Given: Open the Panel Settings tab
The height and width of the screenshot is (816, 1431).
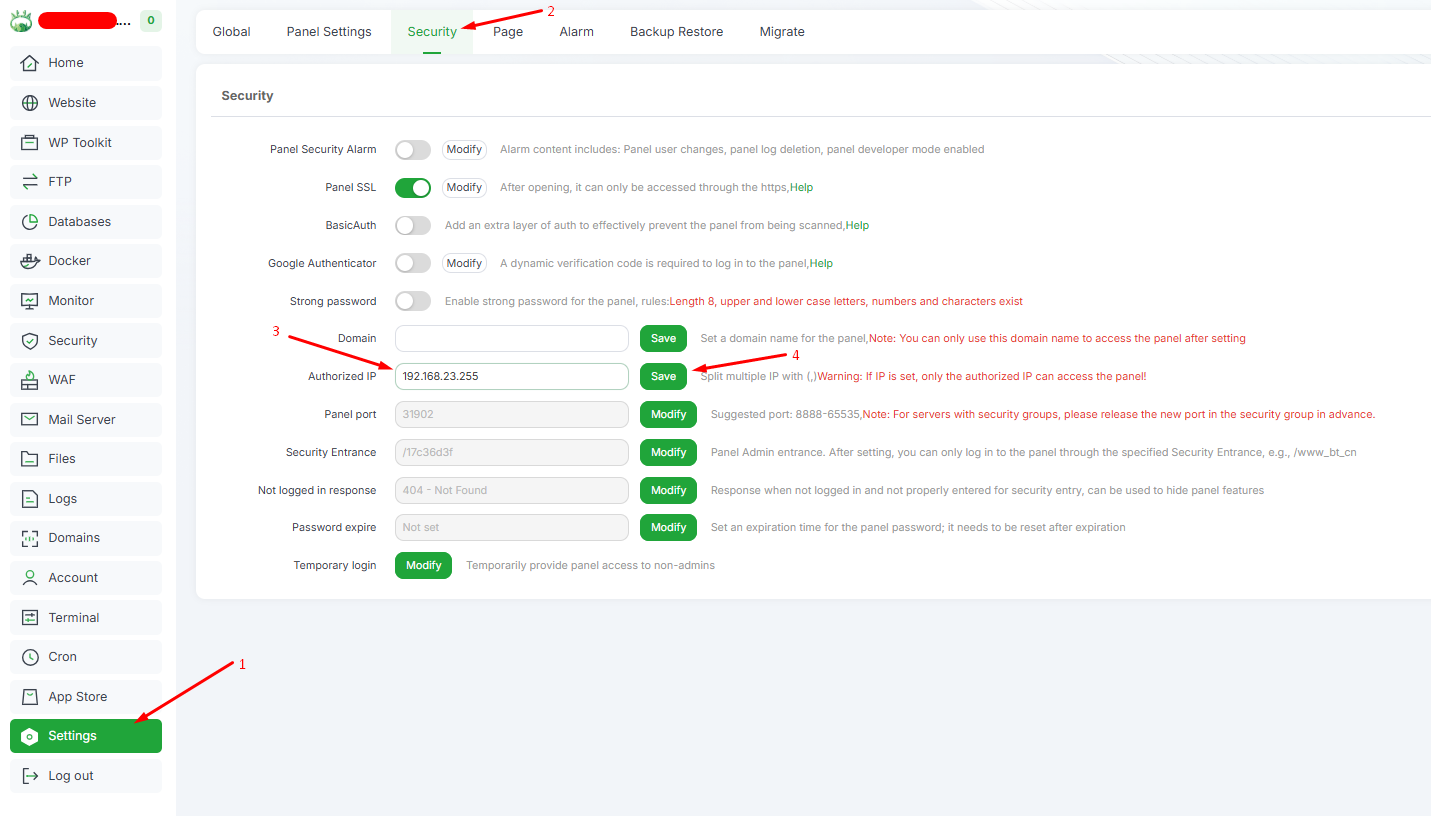Looking at the screenshot, I should (x=329, y=32).
